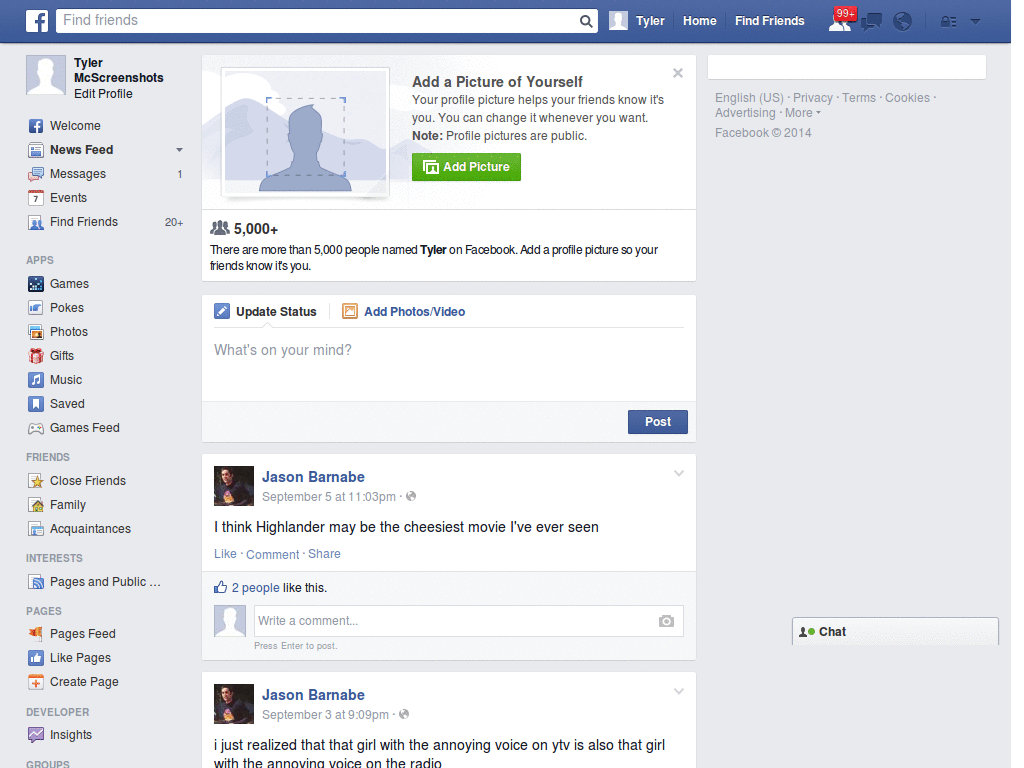Expand the account menu arrow in top bar
1024x768 pixels.
(x=975, y=22)
